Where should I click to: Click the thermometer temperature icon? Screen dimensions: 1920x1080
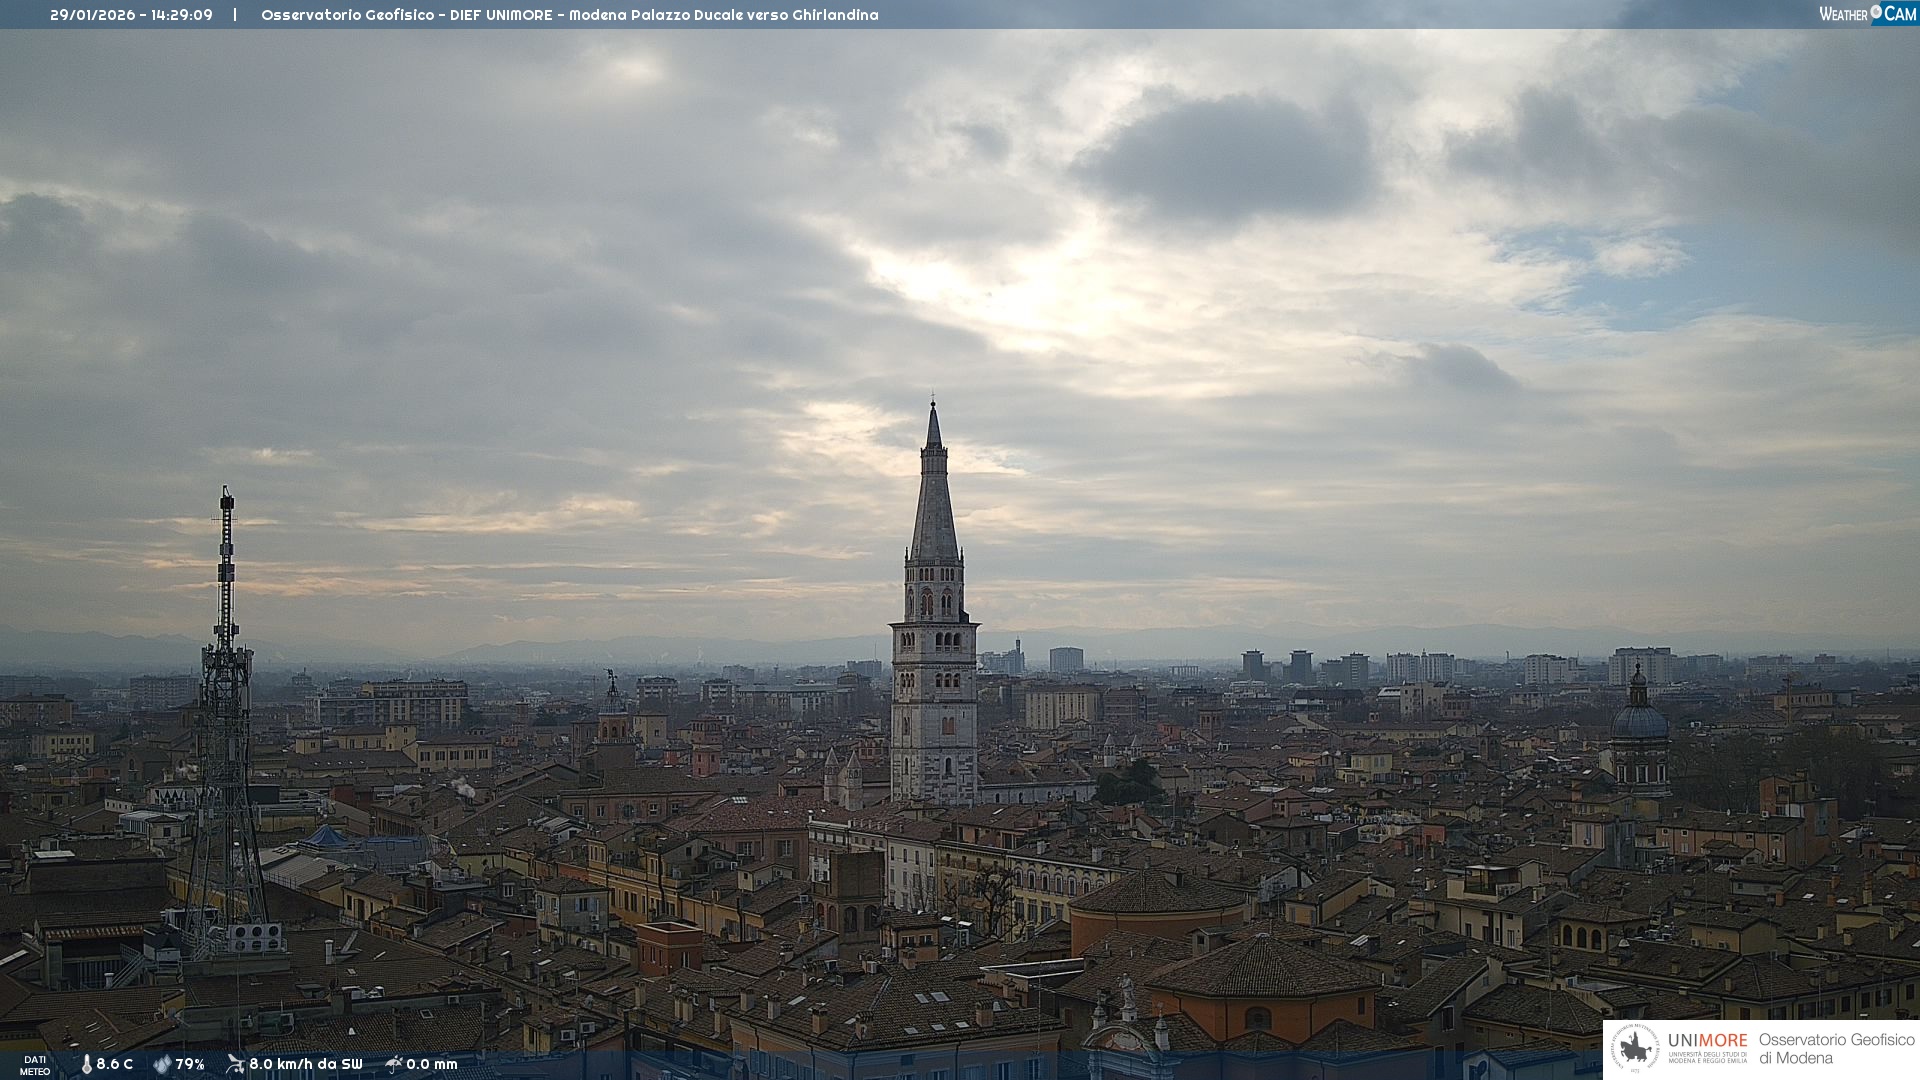click(86, 1065)
